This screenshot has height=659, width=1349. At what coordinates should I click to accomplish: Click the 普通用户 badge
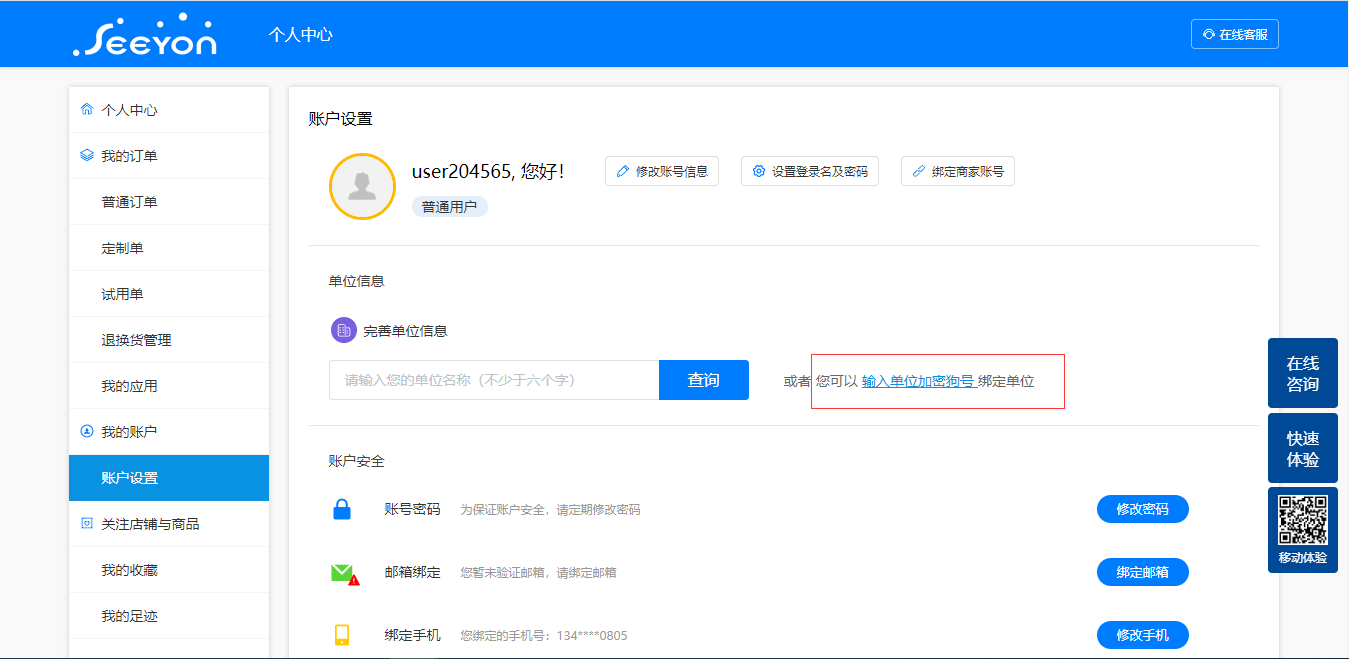pos(450,207)
